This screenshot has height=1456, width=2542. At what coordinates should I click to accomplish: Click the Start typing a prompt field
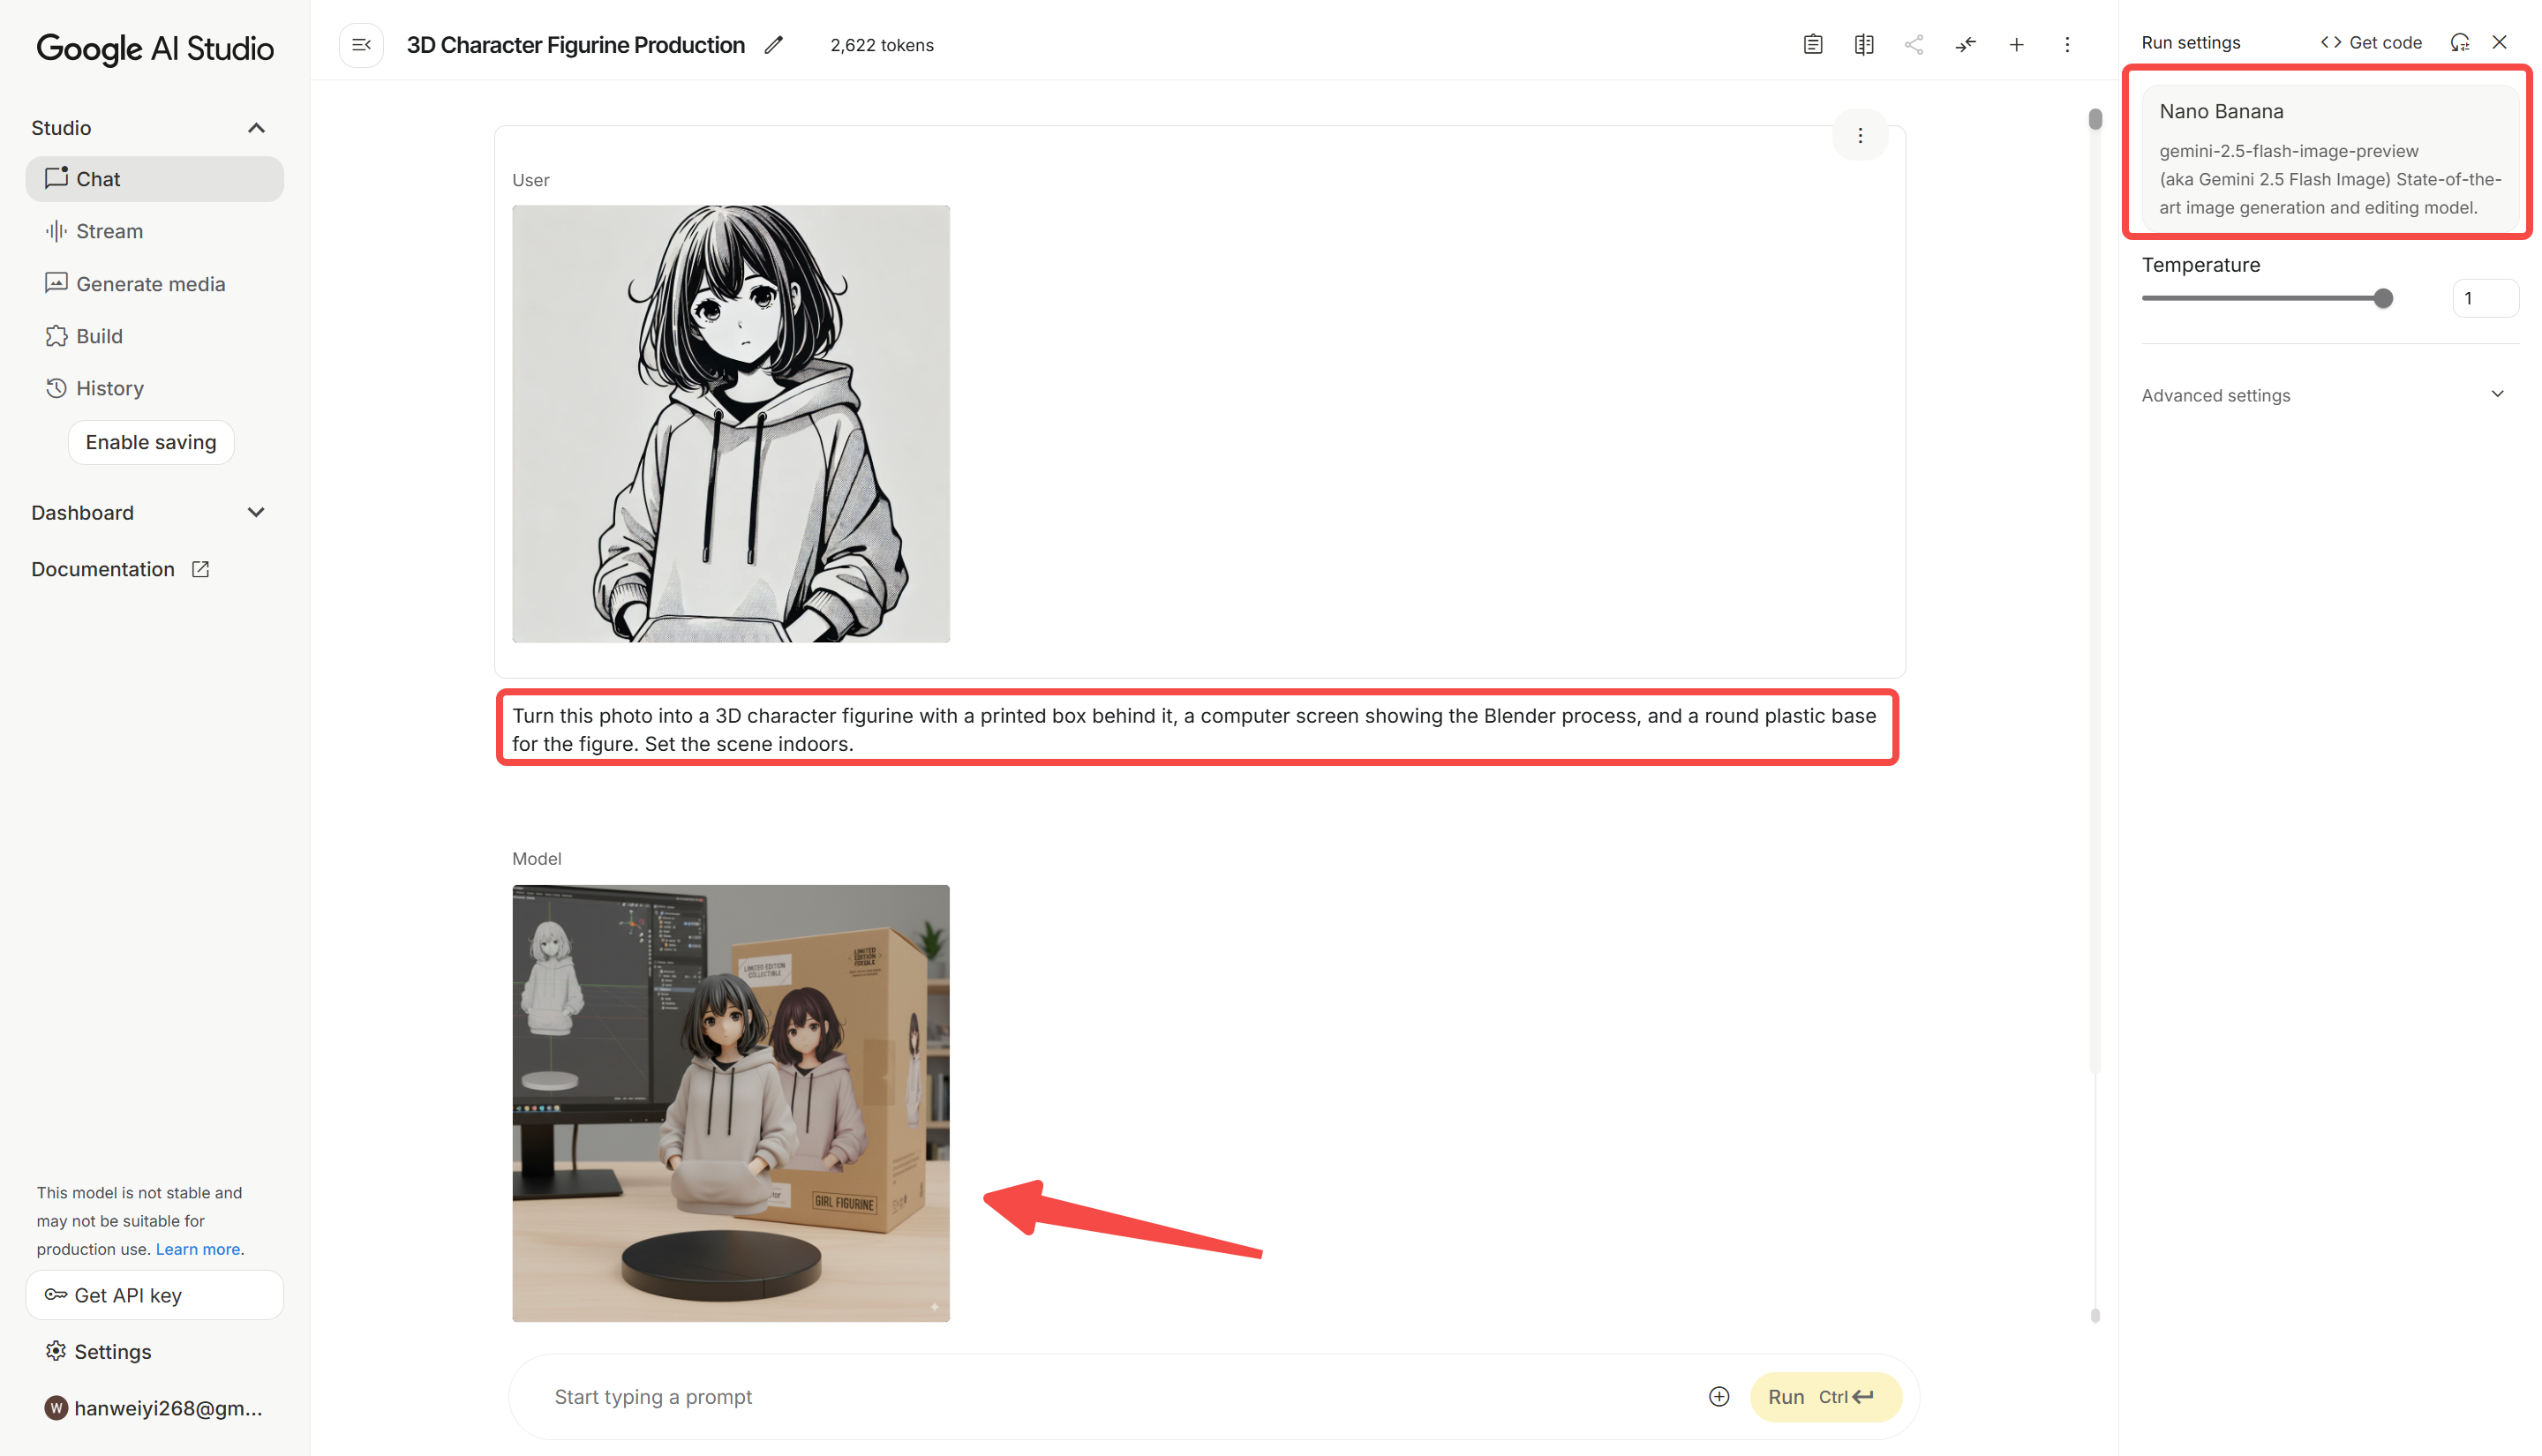click(1100, 1396)
